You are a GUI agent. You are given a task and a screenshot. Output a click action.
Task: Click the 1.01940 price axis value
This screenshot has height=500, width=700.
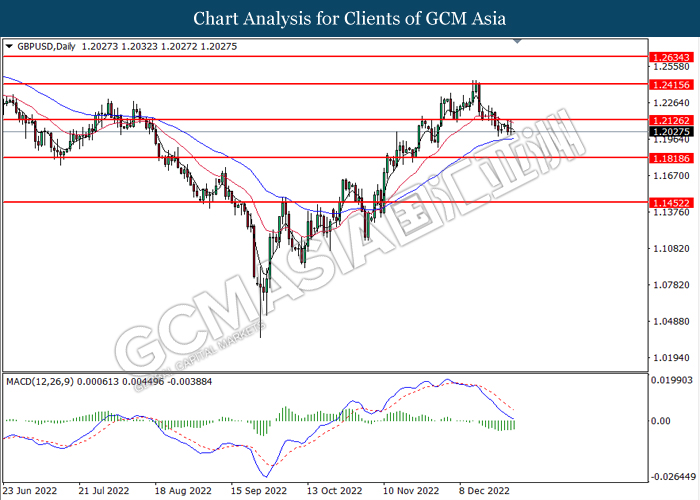coord(671,358)
